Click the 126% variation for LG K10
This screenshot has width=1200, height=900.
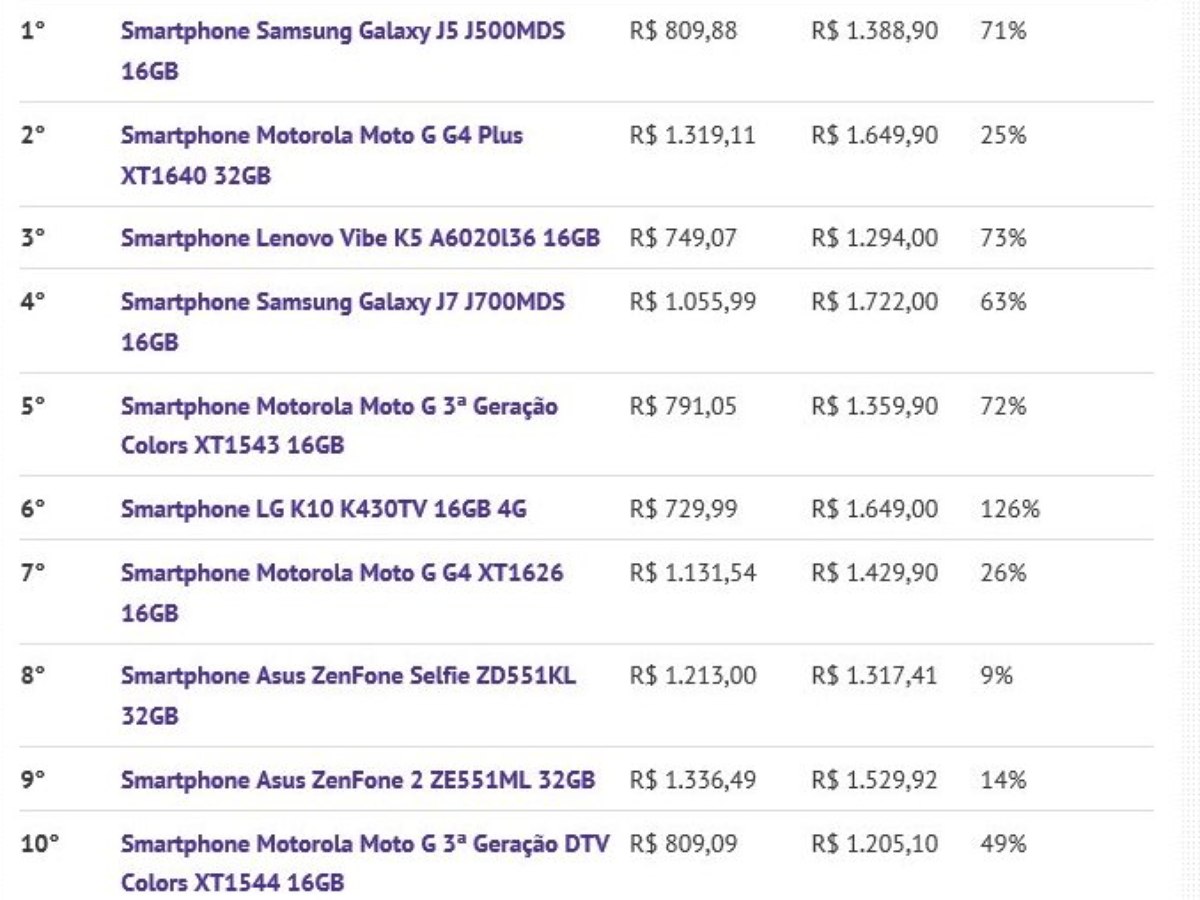(x=1010, y=510)
